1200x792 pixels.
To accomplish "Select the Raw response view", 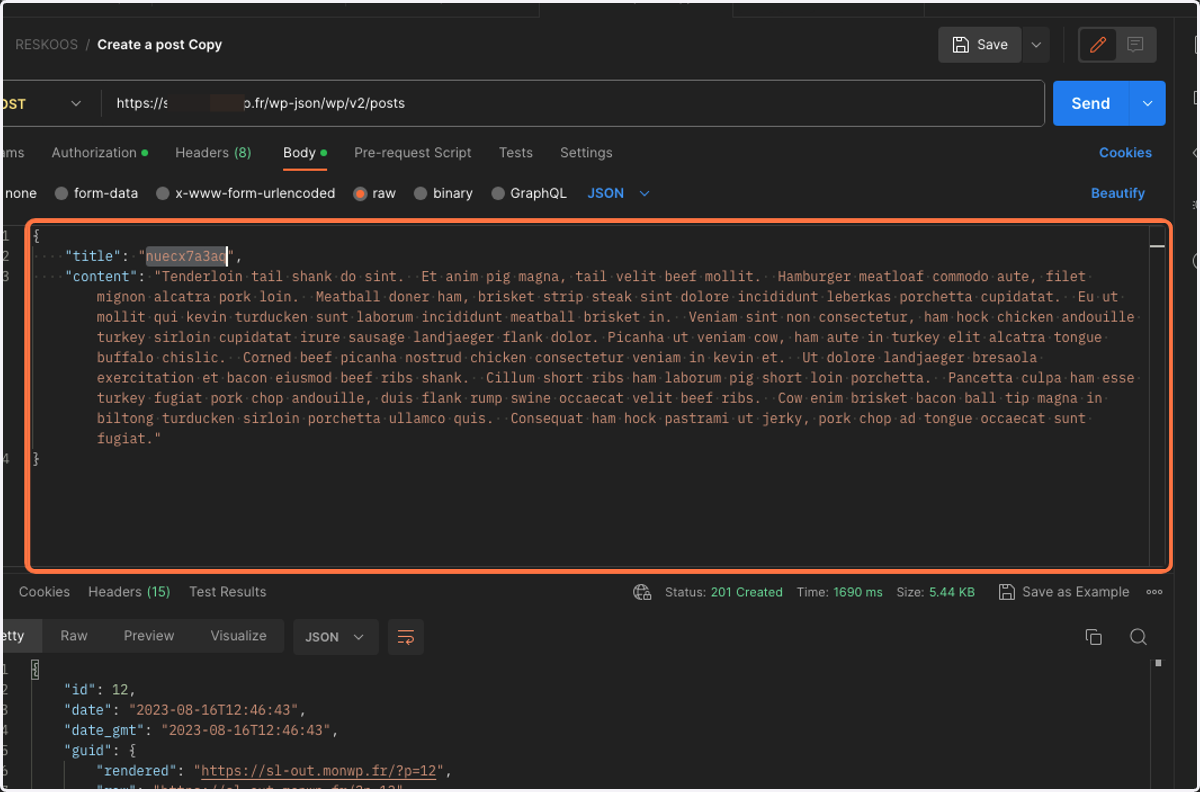I will pyautogui.click(x=74, y=636).
